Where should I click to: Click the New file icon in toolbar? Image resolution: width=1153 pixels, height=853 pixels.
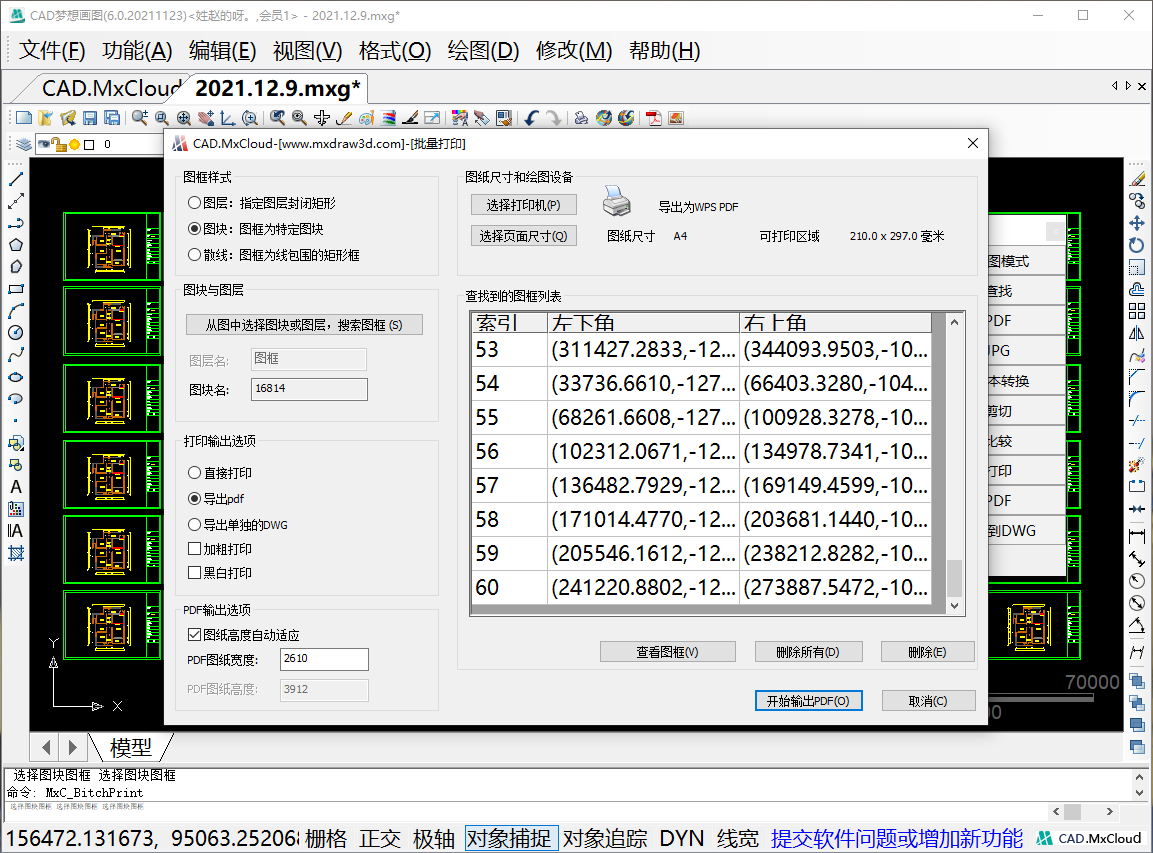tap(24, 118)
